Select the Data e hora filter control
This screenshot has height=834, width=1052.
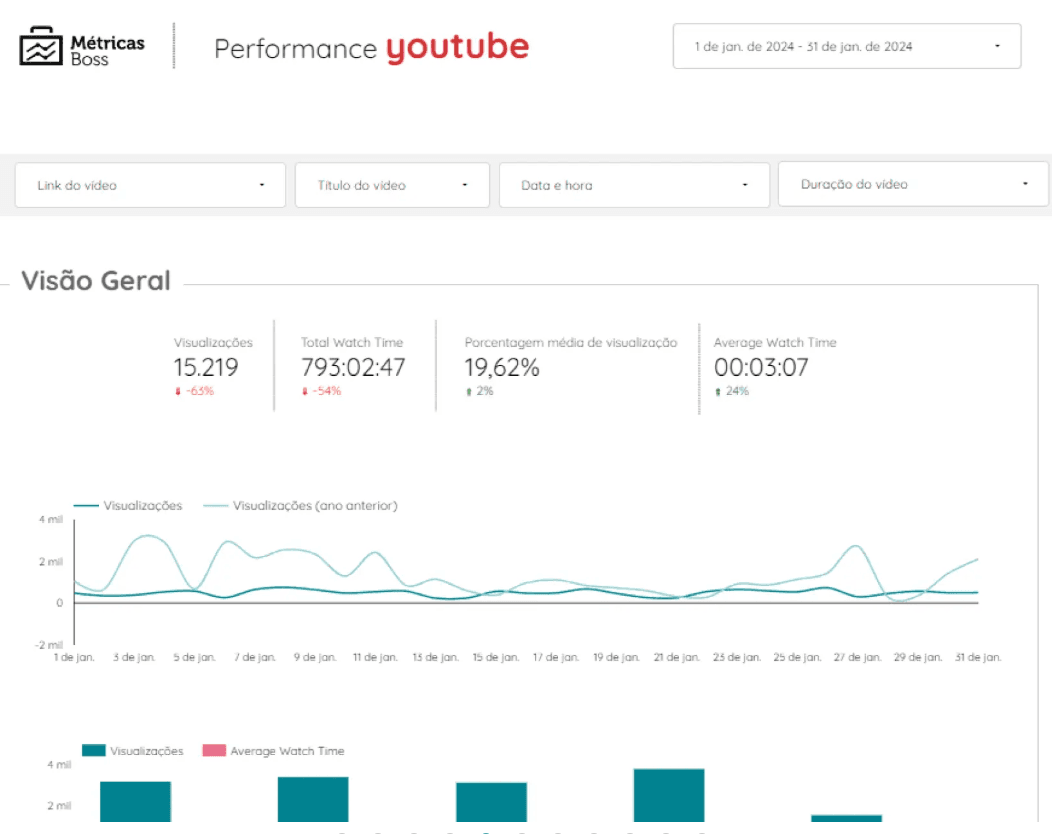(634, 184)
